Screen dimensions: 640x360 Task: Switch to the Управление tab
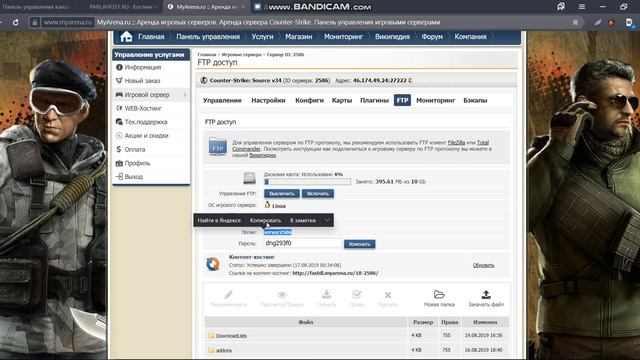tap(222, 100)
